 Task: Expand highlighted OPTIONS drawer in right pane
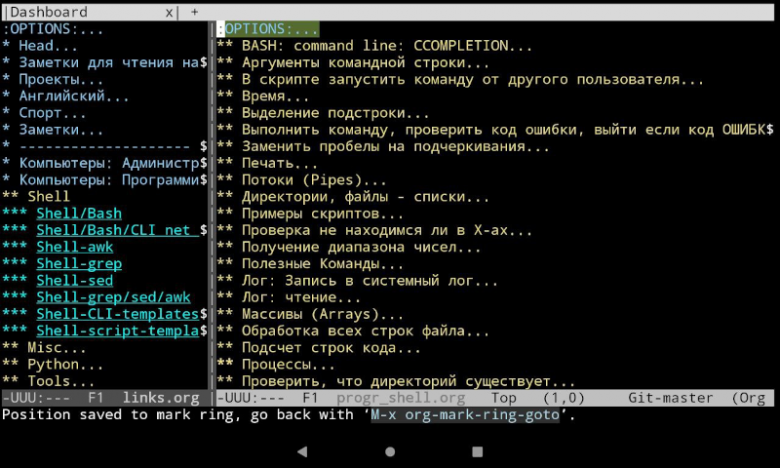click(268, 29)
